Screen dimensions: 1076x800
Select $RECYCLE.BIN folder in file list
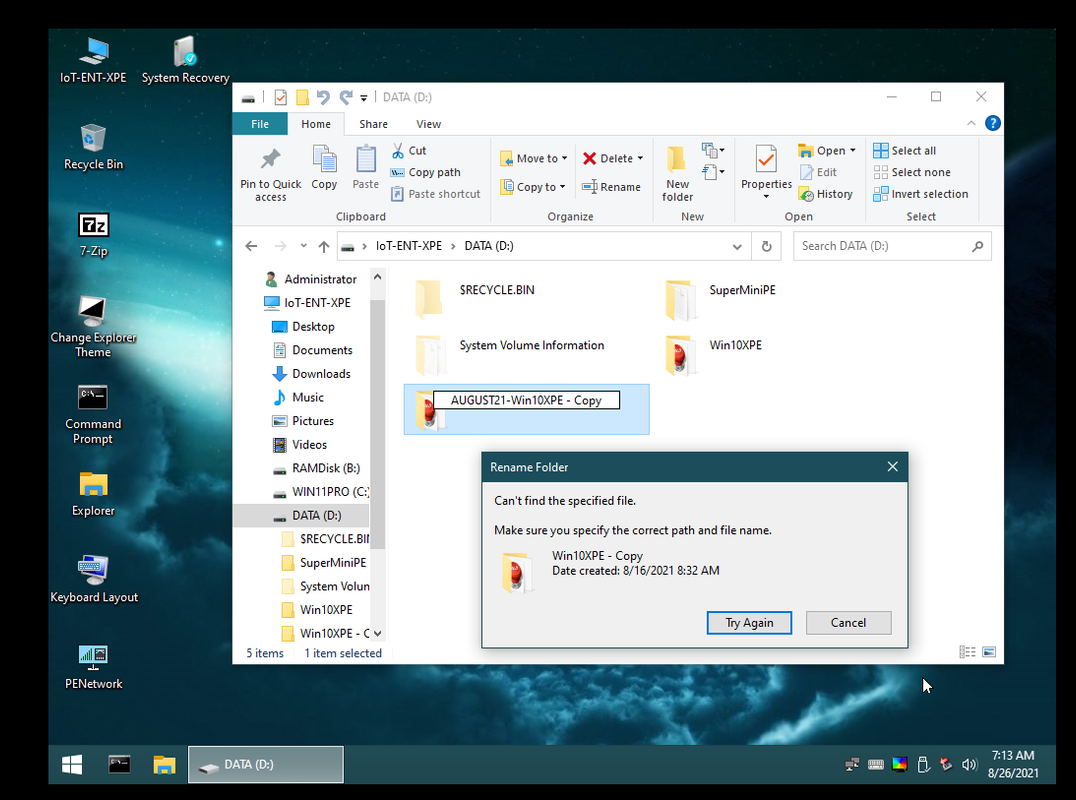(x=475, y=300)
